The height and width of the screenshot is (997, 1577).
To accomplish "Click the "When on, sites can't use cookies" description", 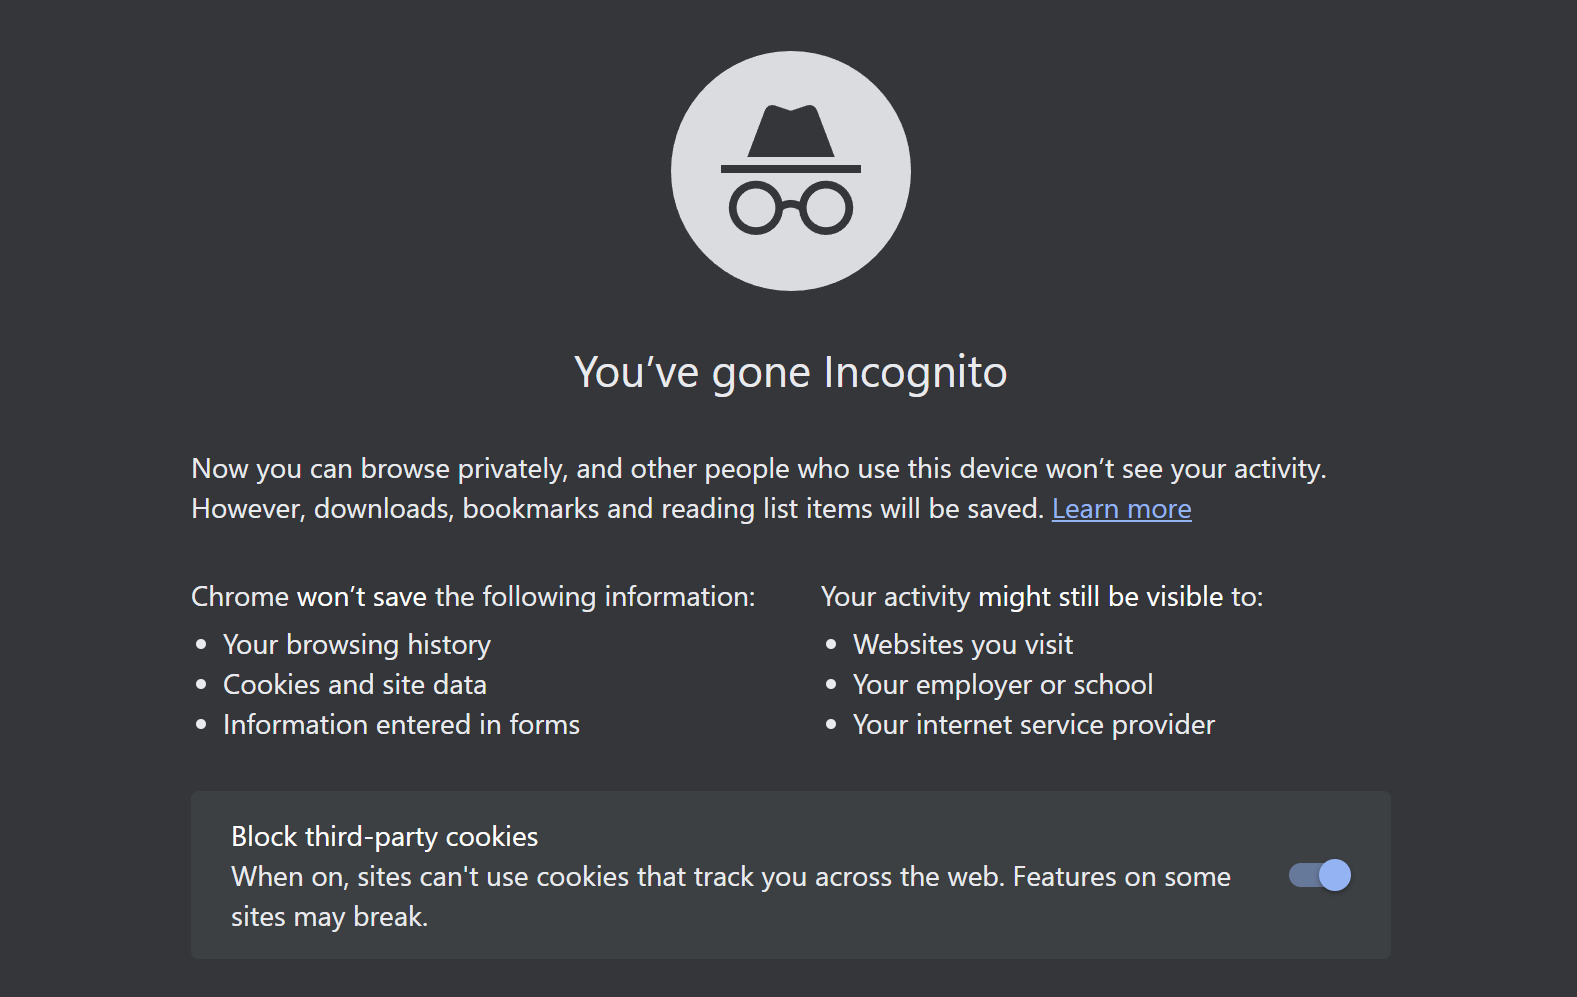I will [x=730, y=877].
